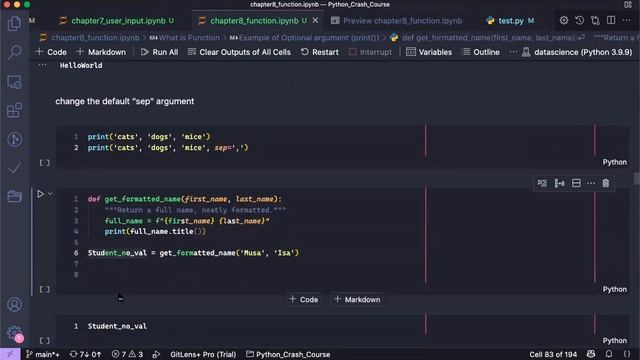
Task: Delete the current cell with trash icon
Action: pos(606,183)
